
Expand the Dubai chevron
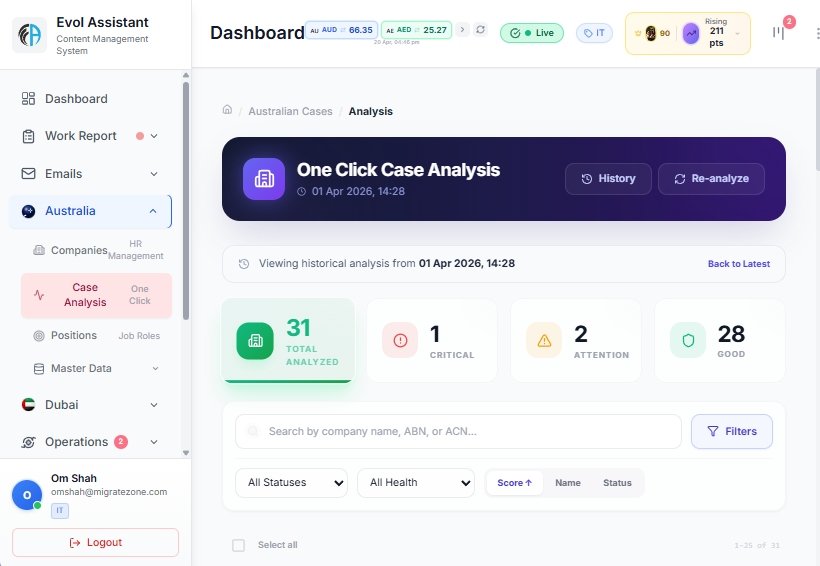click(154, 405)
